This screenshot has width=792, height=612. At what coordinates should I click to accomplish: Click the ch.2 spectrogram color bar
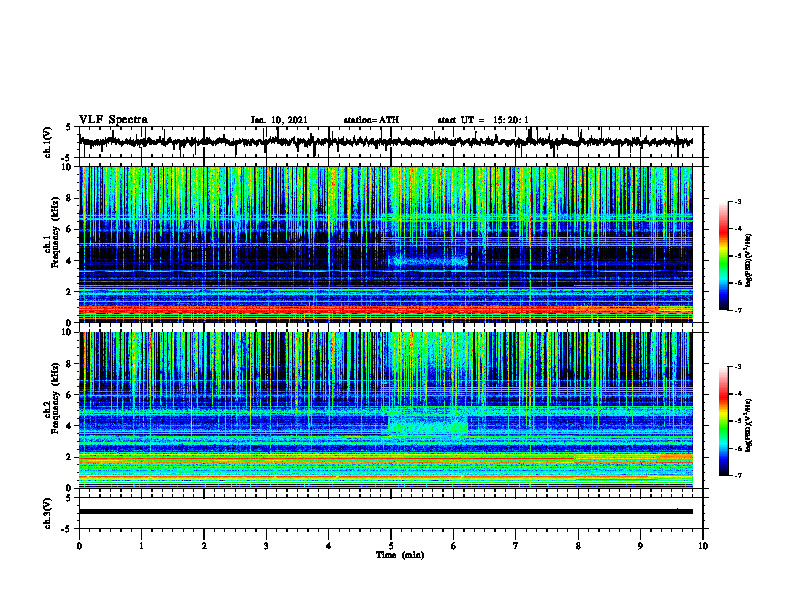tap(723, 421)
